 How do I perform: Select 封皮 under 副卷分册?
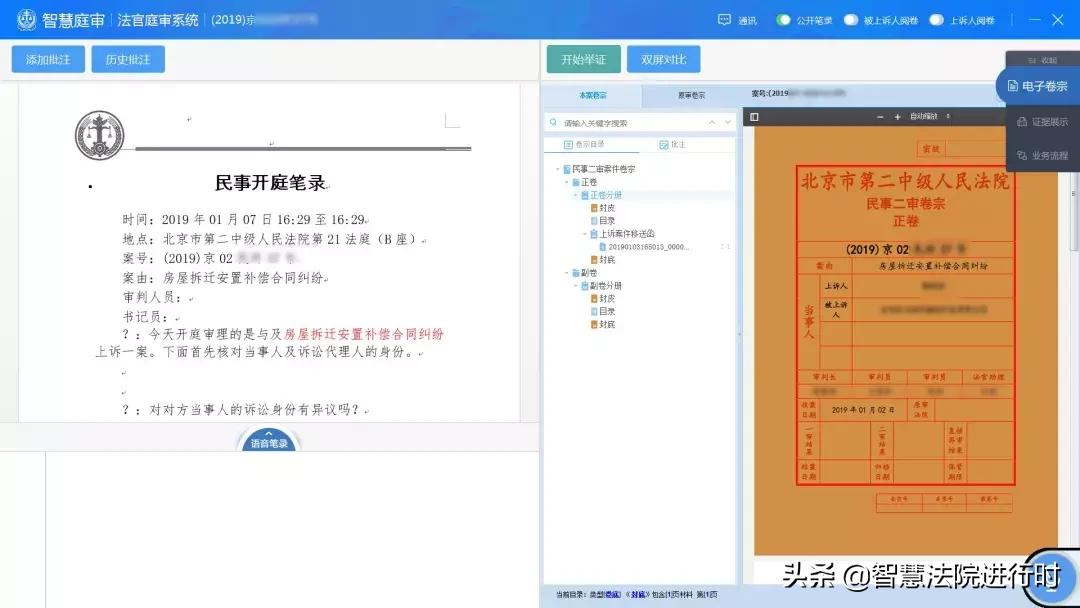[607, 298]
